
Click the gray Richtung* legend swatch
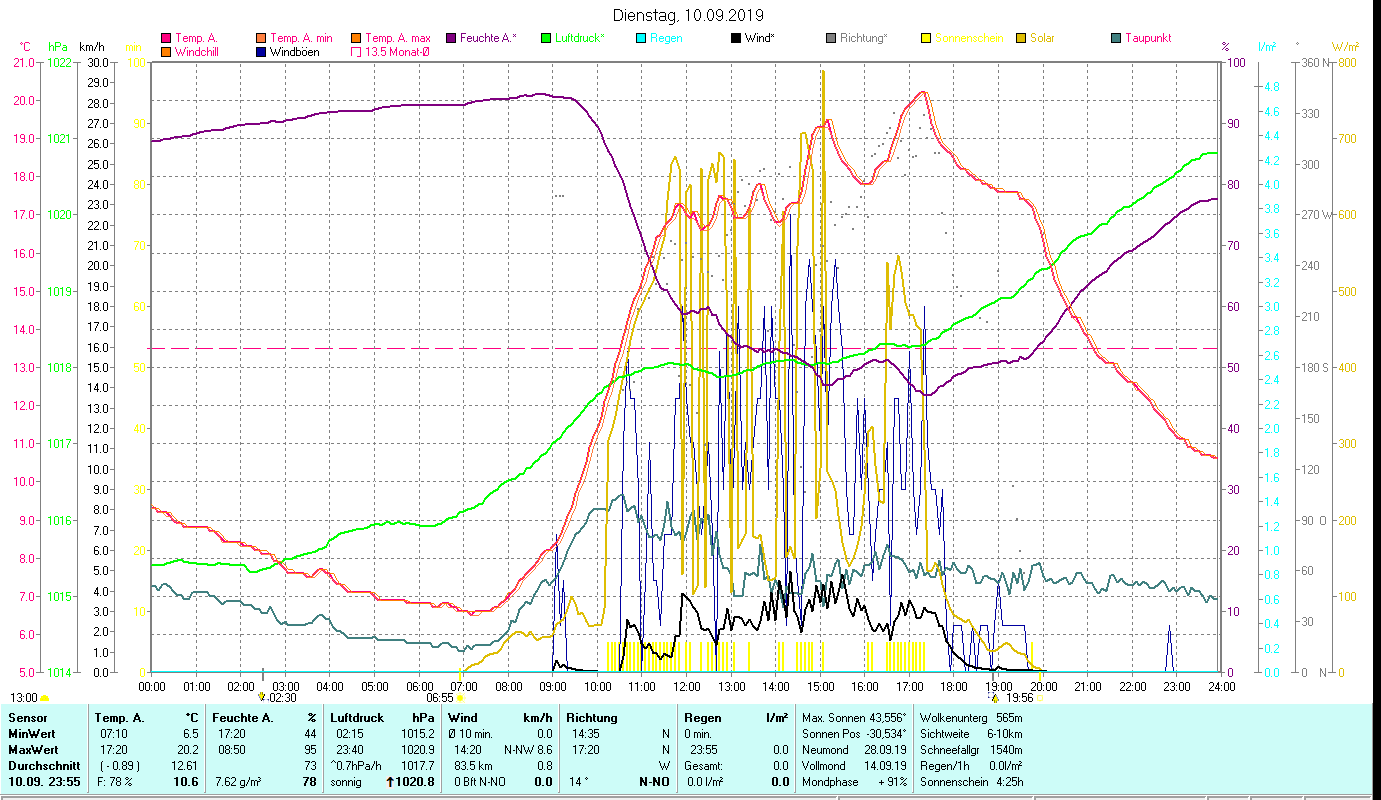click(831, 39)
